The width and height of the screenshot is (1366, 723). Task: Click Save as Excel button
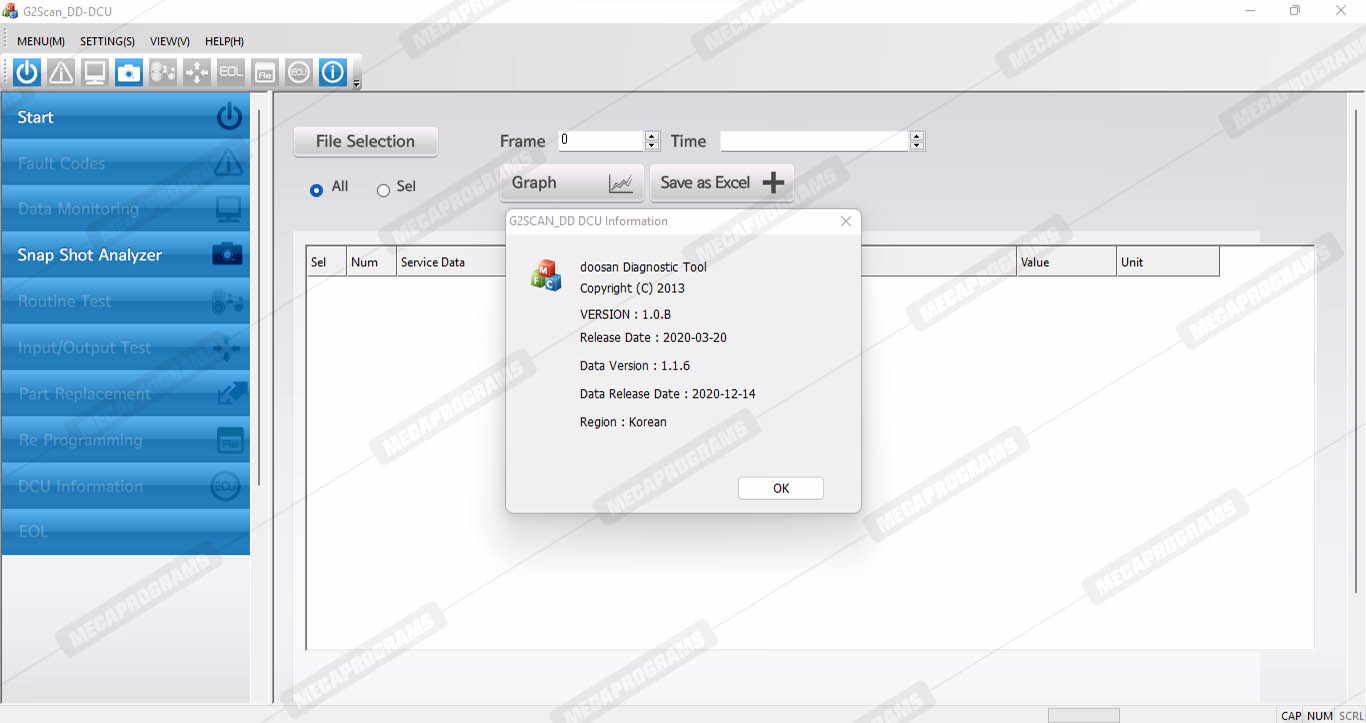point(721,183)
